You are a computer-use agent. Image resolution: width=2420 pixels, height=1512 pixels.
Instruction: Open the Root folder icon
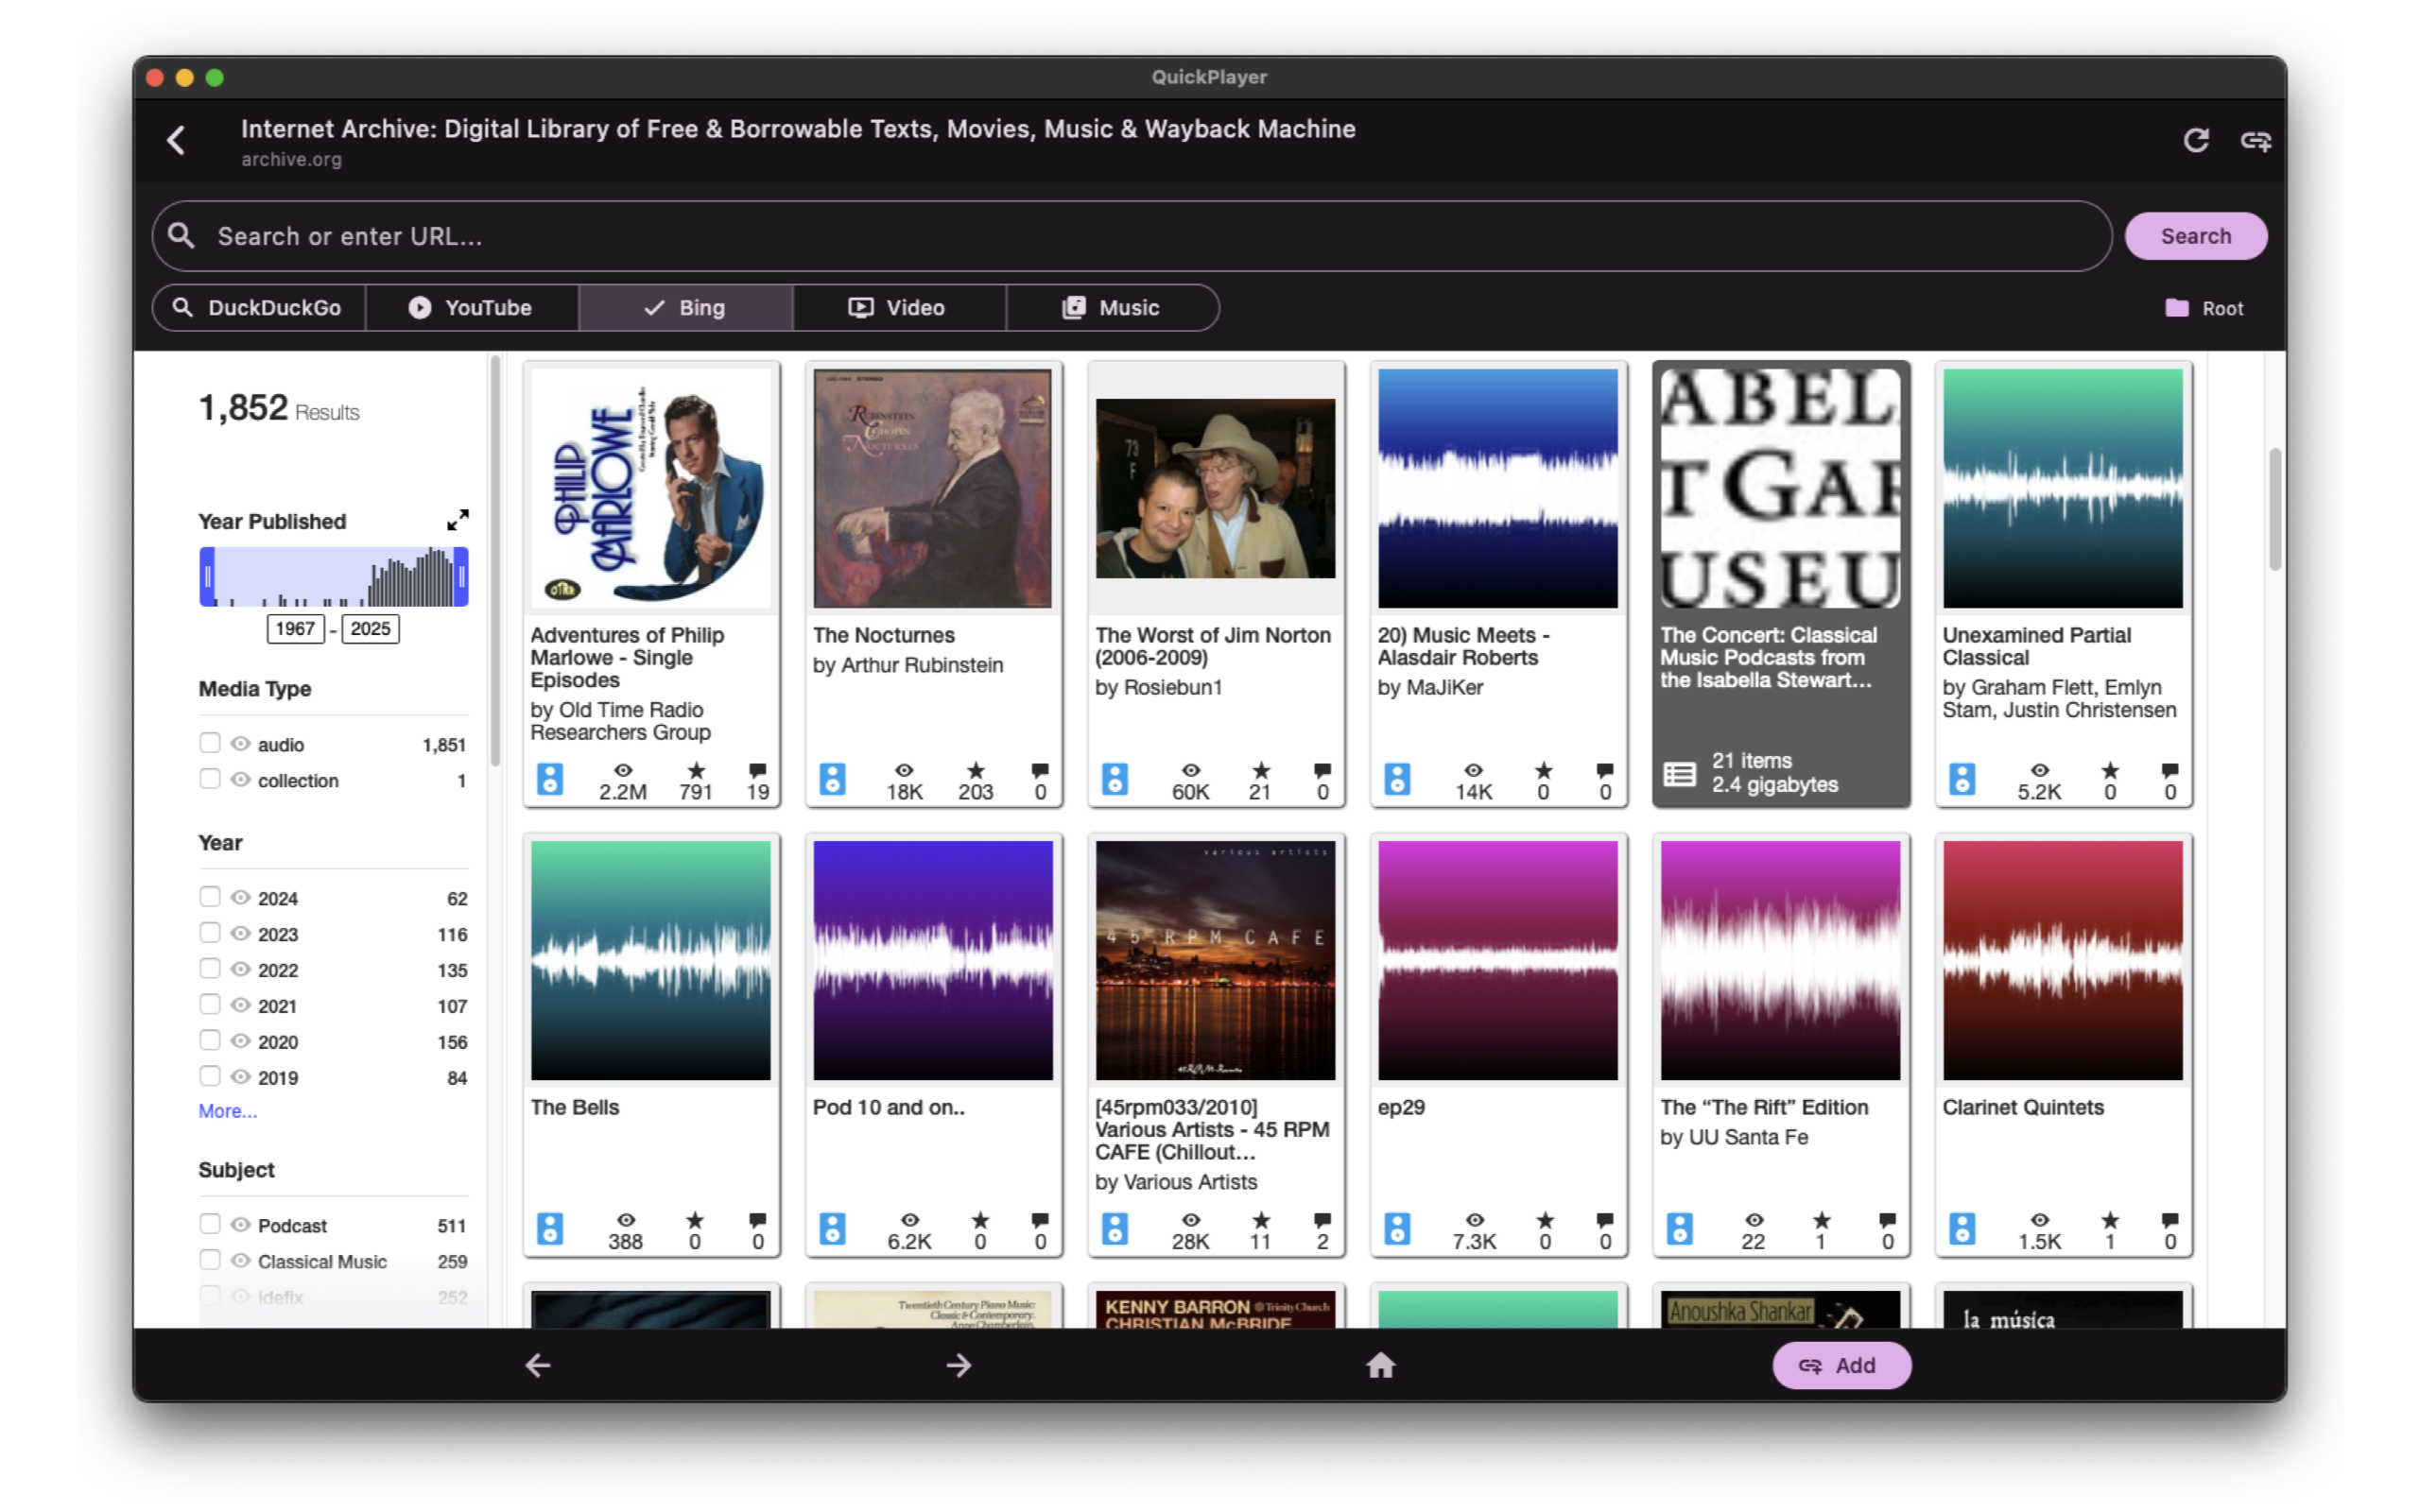tap(2176, 308)
